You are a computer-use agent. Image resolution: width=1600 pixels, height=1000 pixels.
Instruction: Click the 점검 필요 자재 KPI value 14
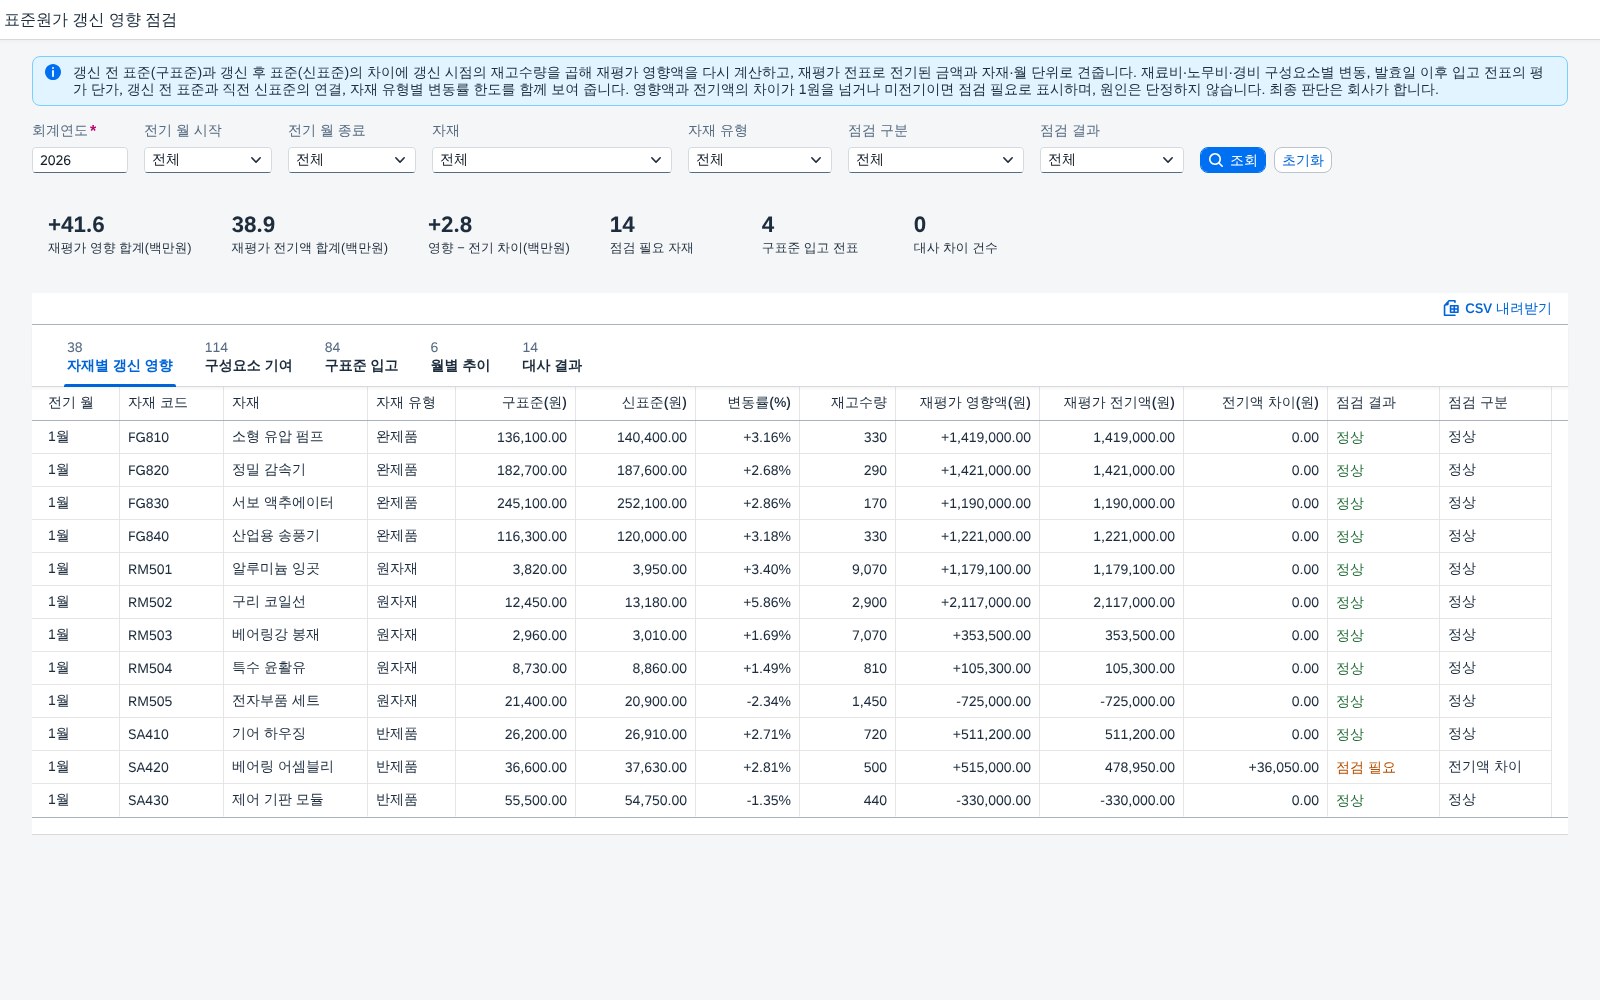(x=622, y=225)
